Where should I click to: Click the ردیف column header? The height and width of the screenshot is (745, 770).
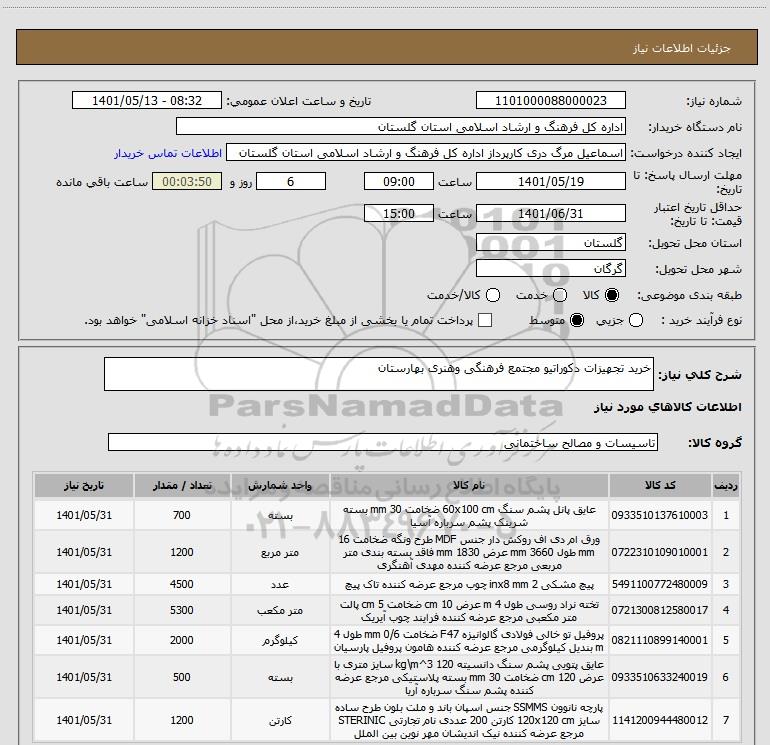(x=726, y=486)
